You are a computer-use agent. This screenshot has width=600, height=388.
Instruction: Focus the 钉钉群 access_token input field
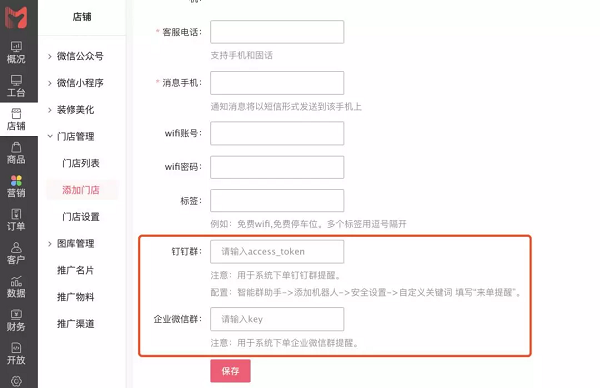(x=277, y=252)
